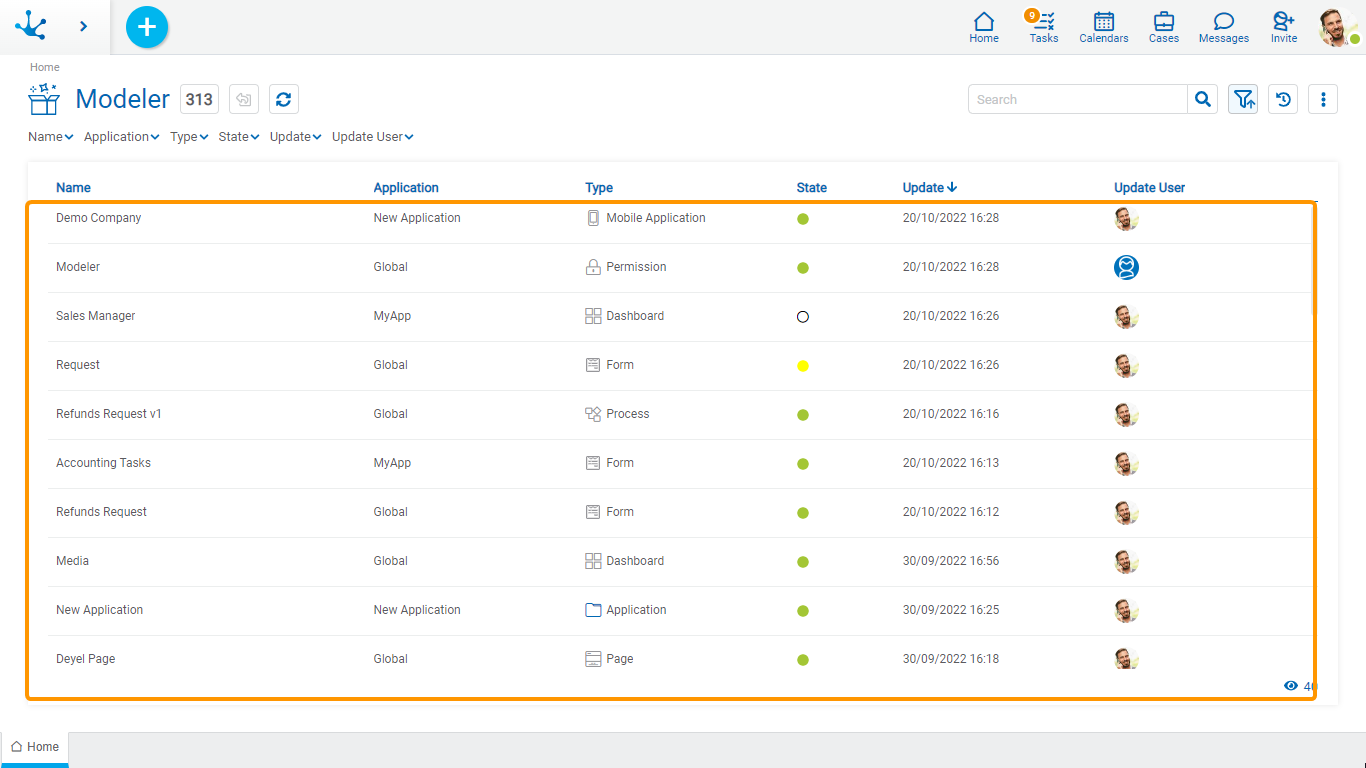Click empty state circle of Sales Manager

click(803, 317)
